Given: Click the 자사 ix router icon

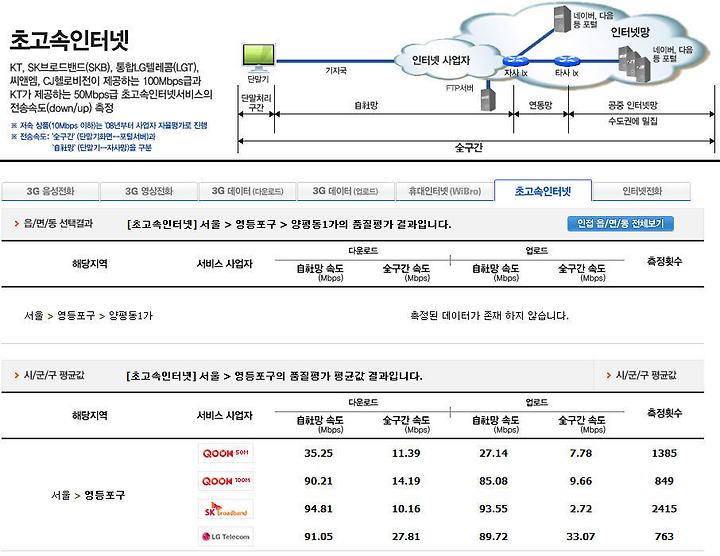Looking at the screenshot, I should tap(516, 61).
